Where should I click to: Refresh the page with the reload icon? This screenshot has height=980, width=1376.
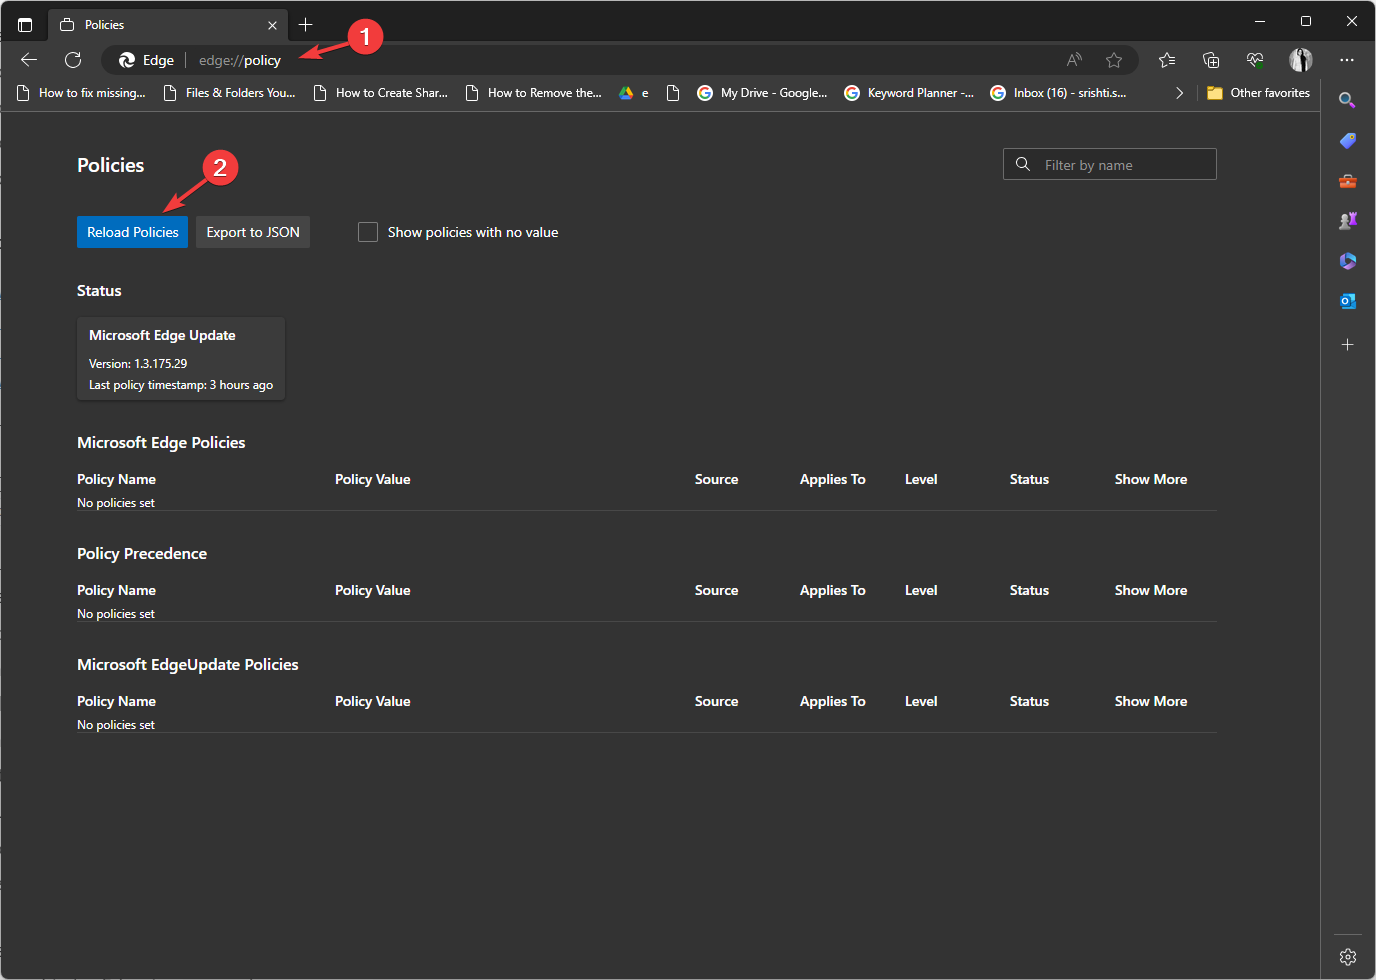pos(73,60)
